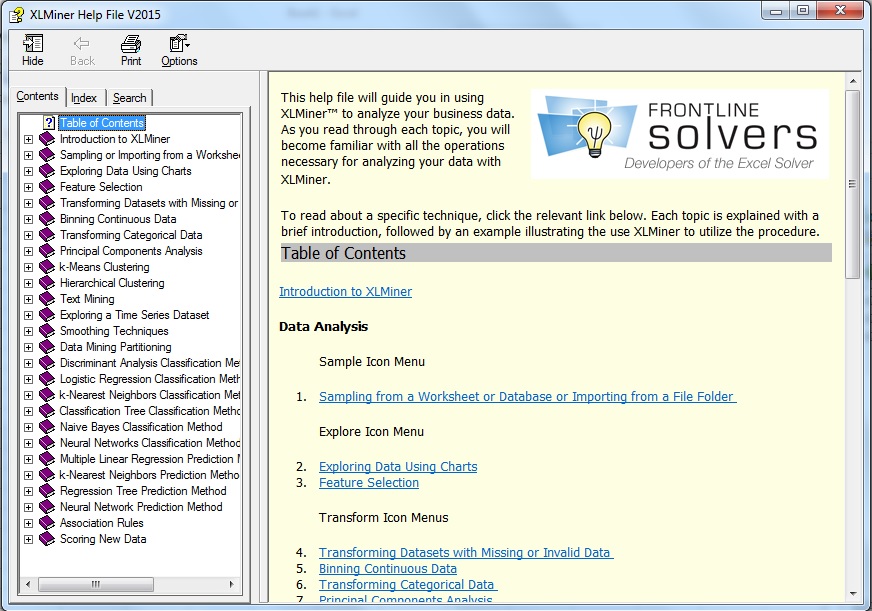
Task: Click the Frontline Solvers logo image
Action: pyautogui.click(x=683, y=131)
